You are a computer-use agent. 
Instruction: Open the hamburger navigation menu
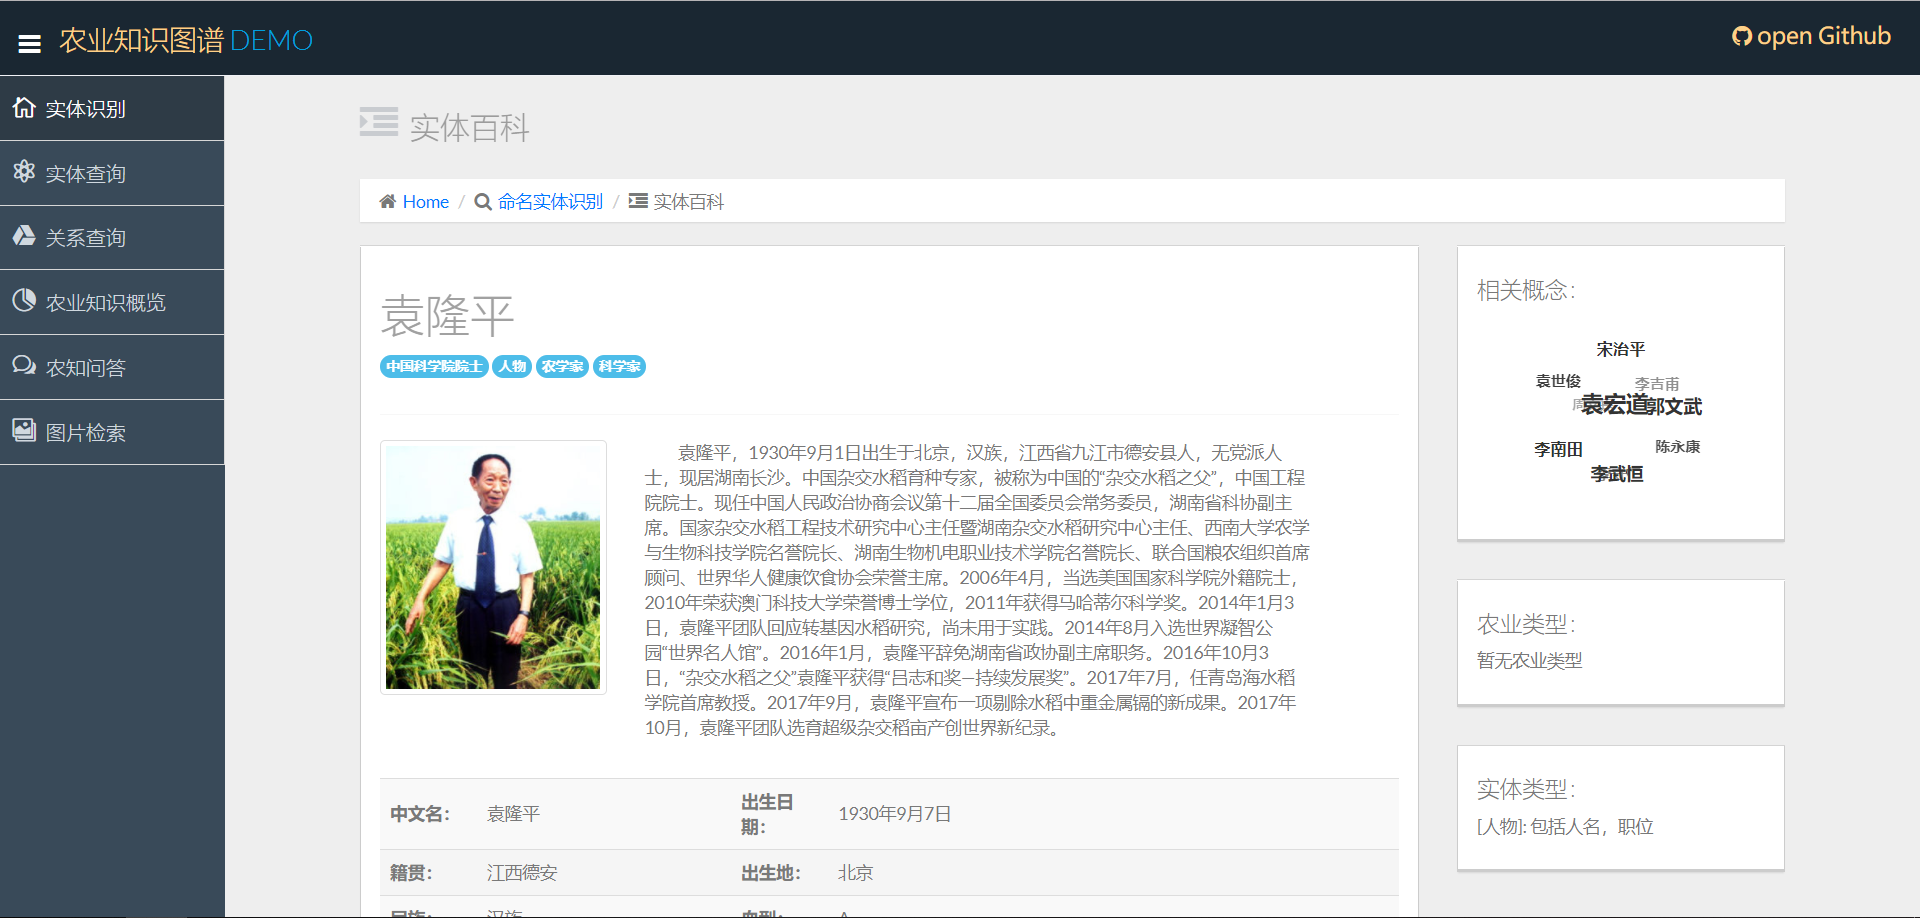[x=29, y=42]
